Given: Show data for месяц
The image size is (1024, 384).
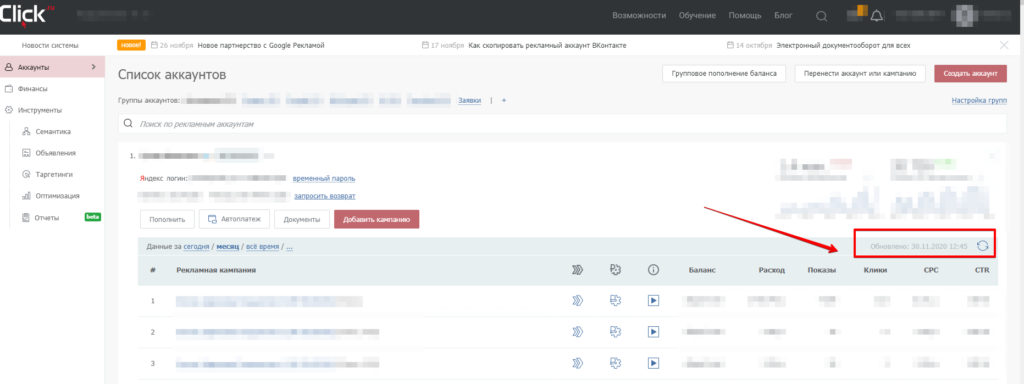Looking at the screenshot, I should tap(228, 247).
